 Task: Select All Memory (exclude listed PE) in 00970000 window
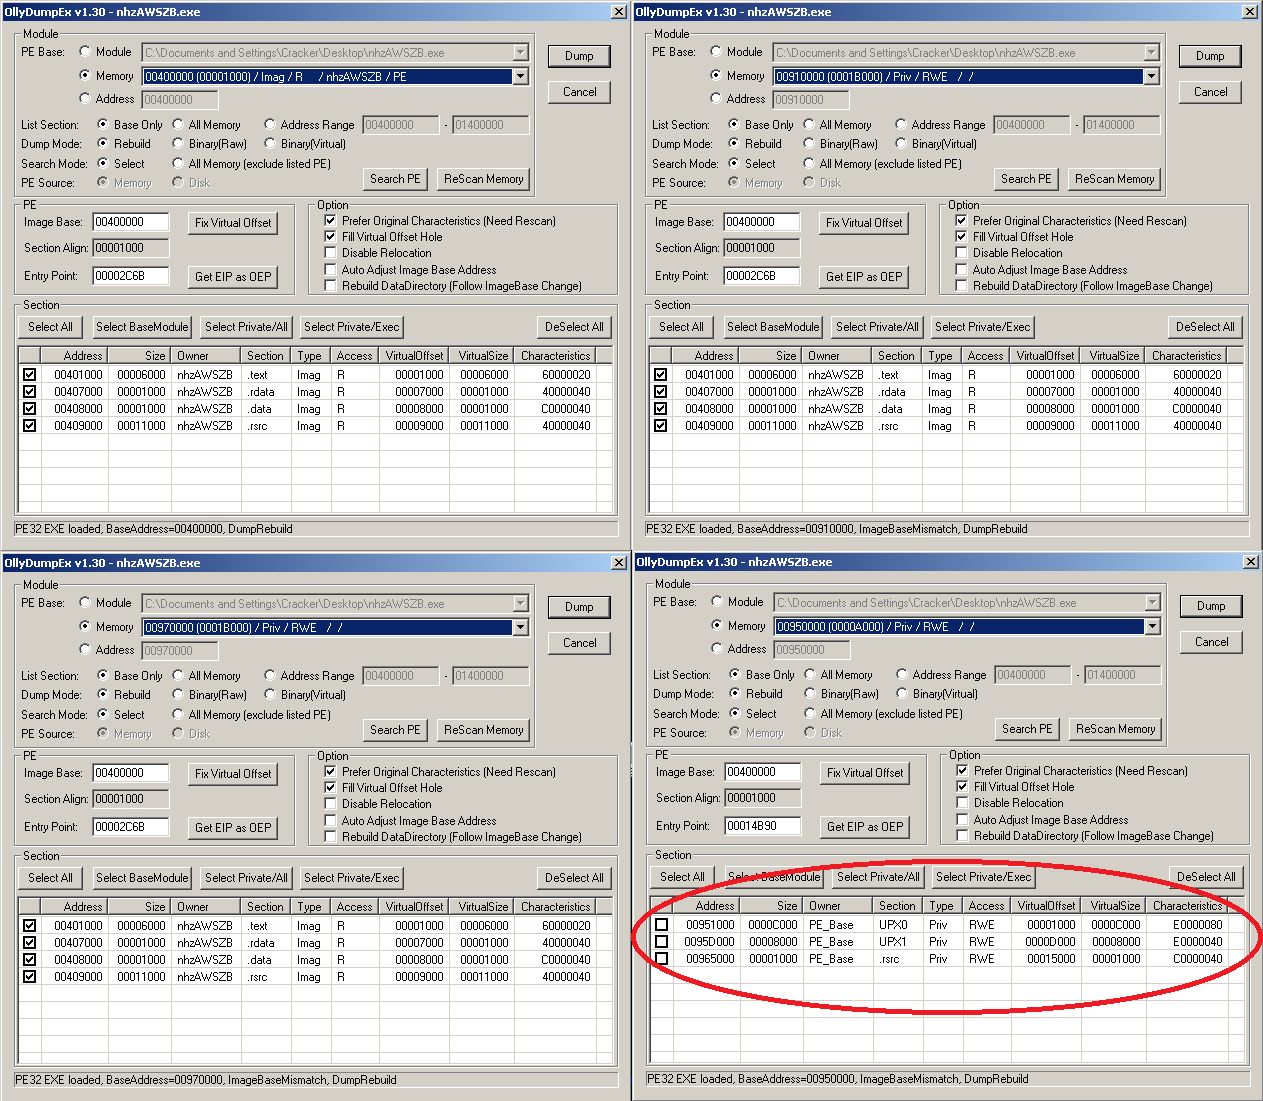(x=178, y=715)
